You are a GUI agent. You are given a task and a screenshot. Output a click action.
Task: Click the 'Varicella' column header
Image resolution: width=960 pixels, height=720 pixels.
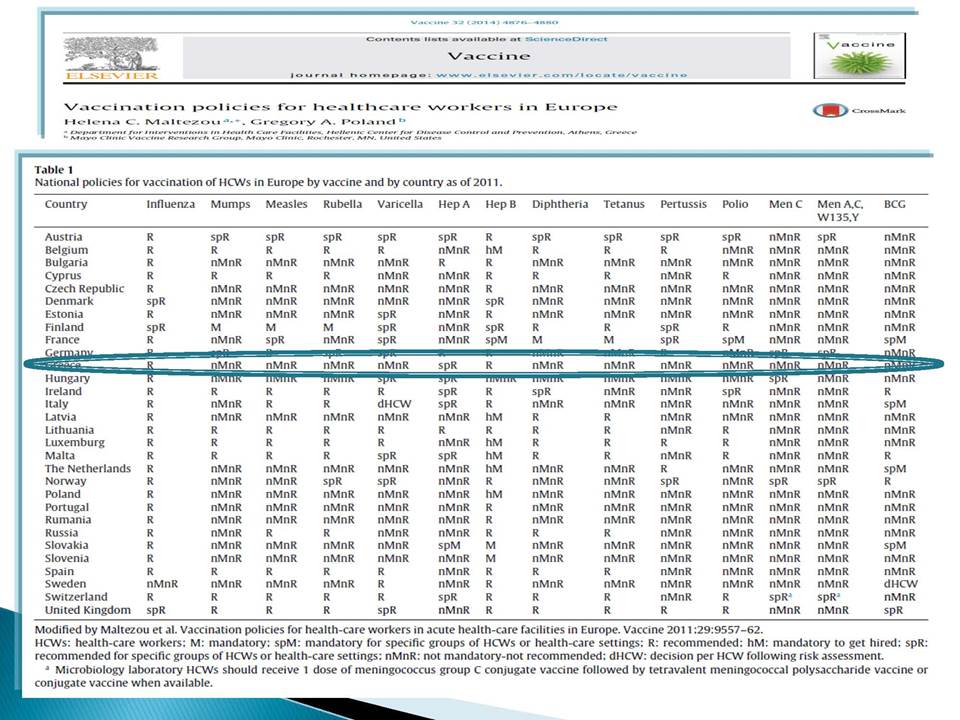[400, 204]
